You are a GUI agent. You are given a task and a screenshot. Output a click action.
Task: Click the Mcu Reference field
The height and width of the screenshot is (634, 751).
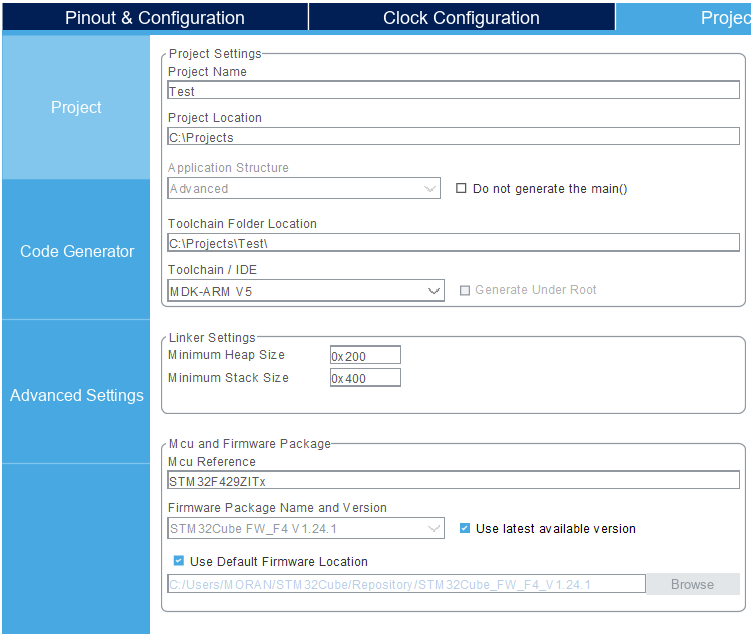pos(453,481)
